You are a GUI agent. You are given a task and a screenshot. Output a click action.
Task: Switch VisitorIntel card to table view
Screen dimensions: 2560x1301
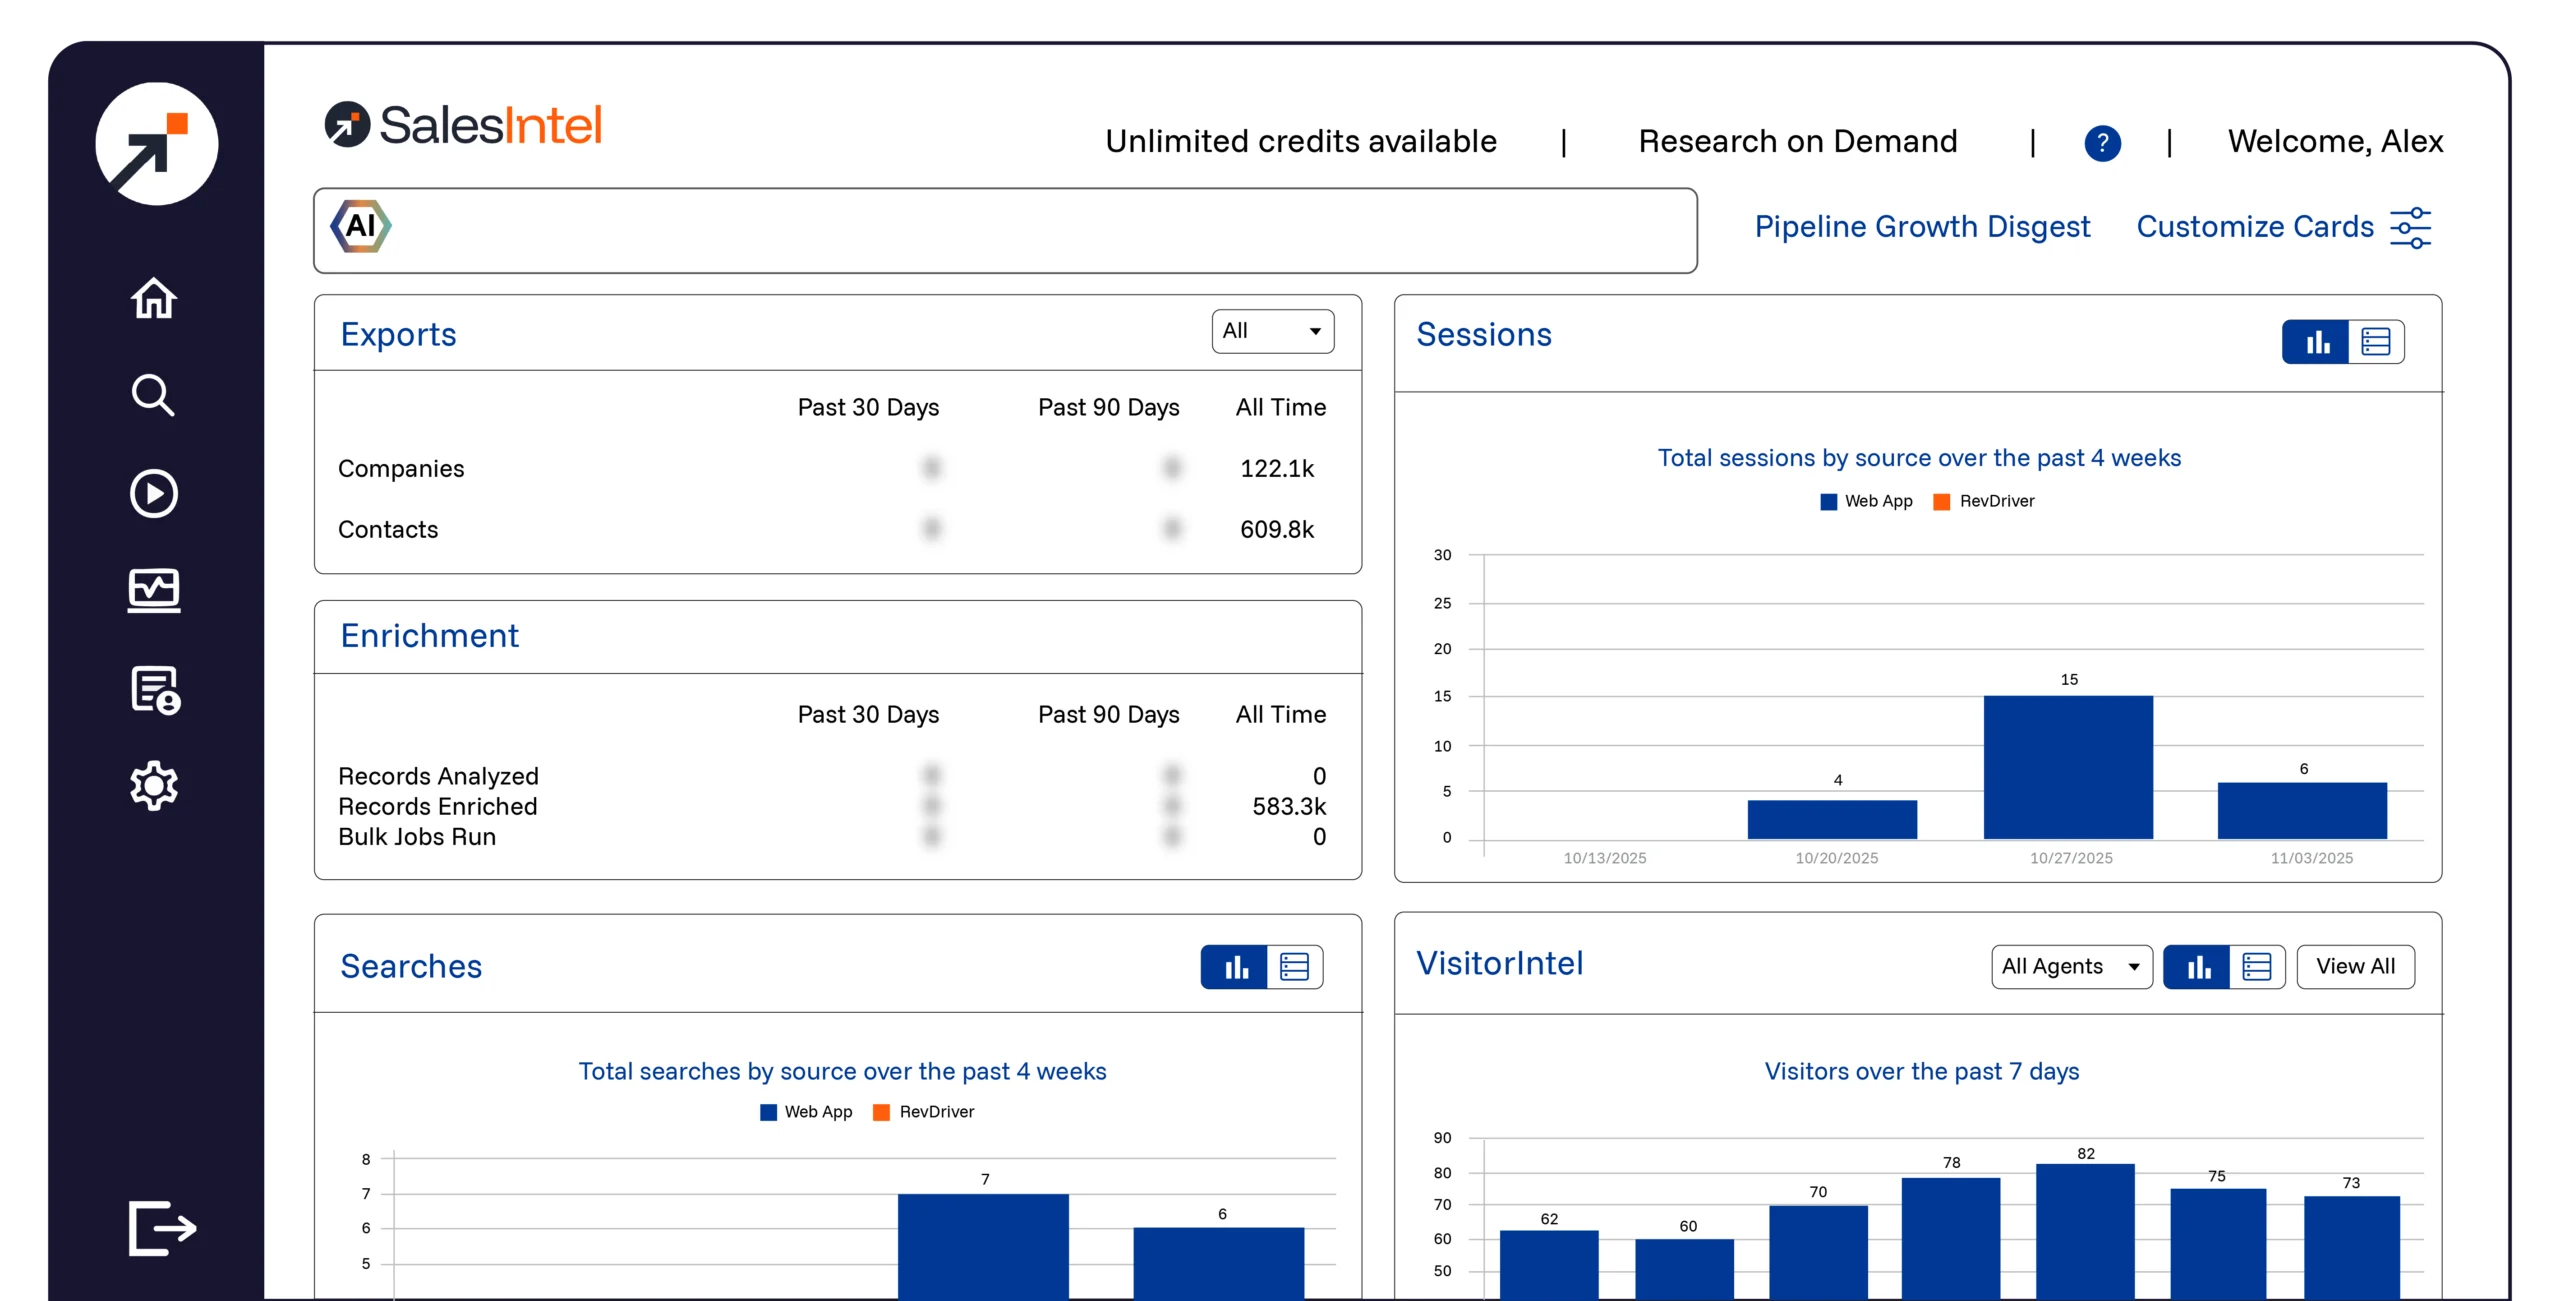point(2257,967)
